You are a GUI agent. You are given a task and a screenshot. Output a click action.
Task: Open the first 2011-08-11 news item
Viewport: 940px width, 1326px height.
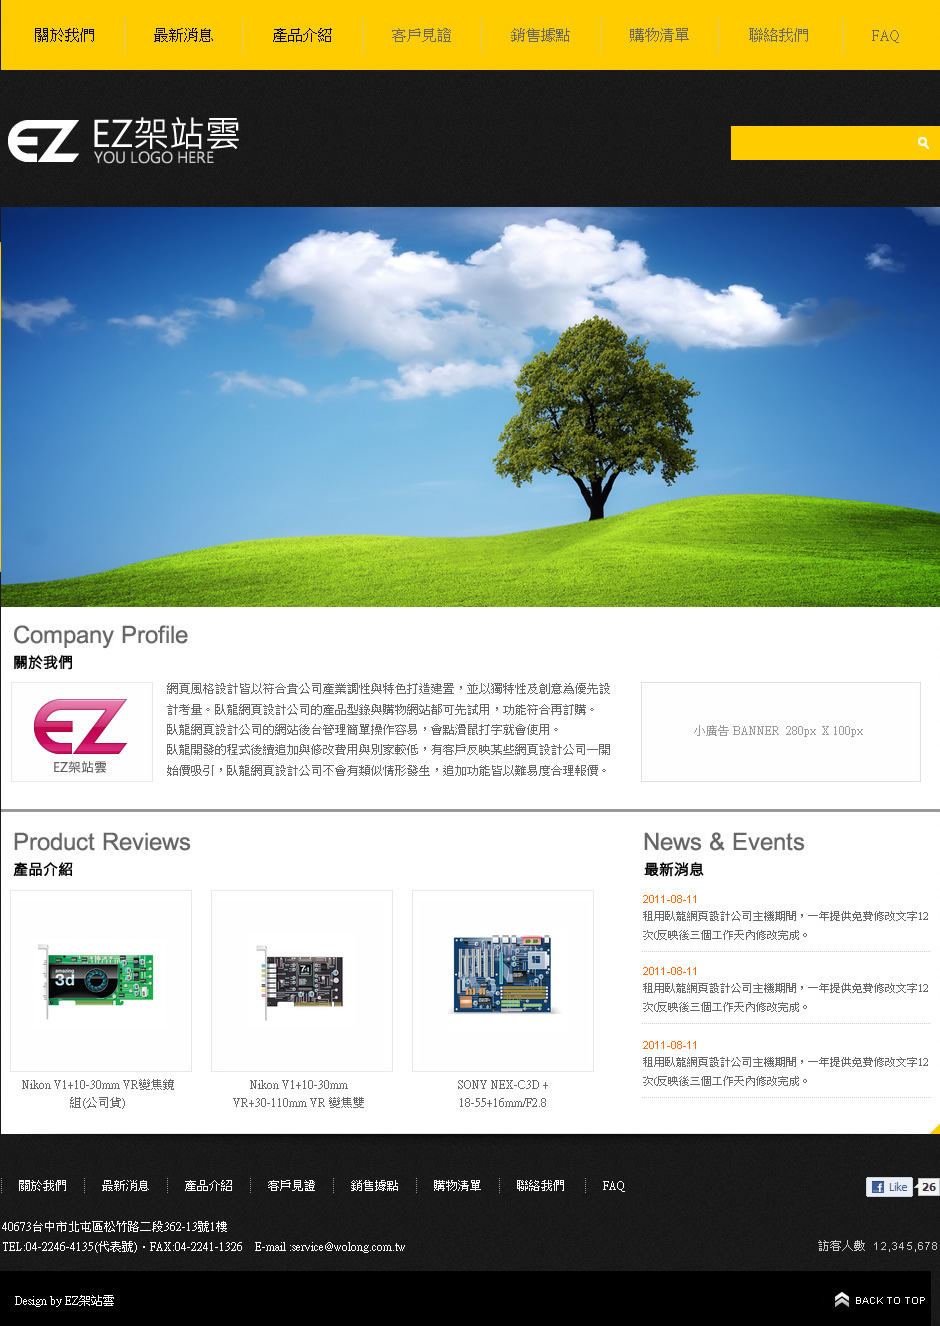[785, 916]
